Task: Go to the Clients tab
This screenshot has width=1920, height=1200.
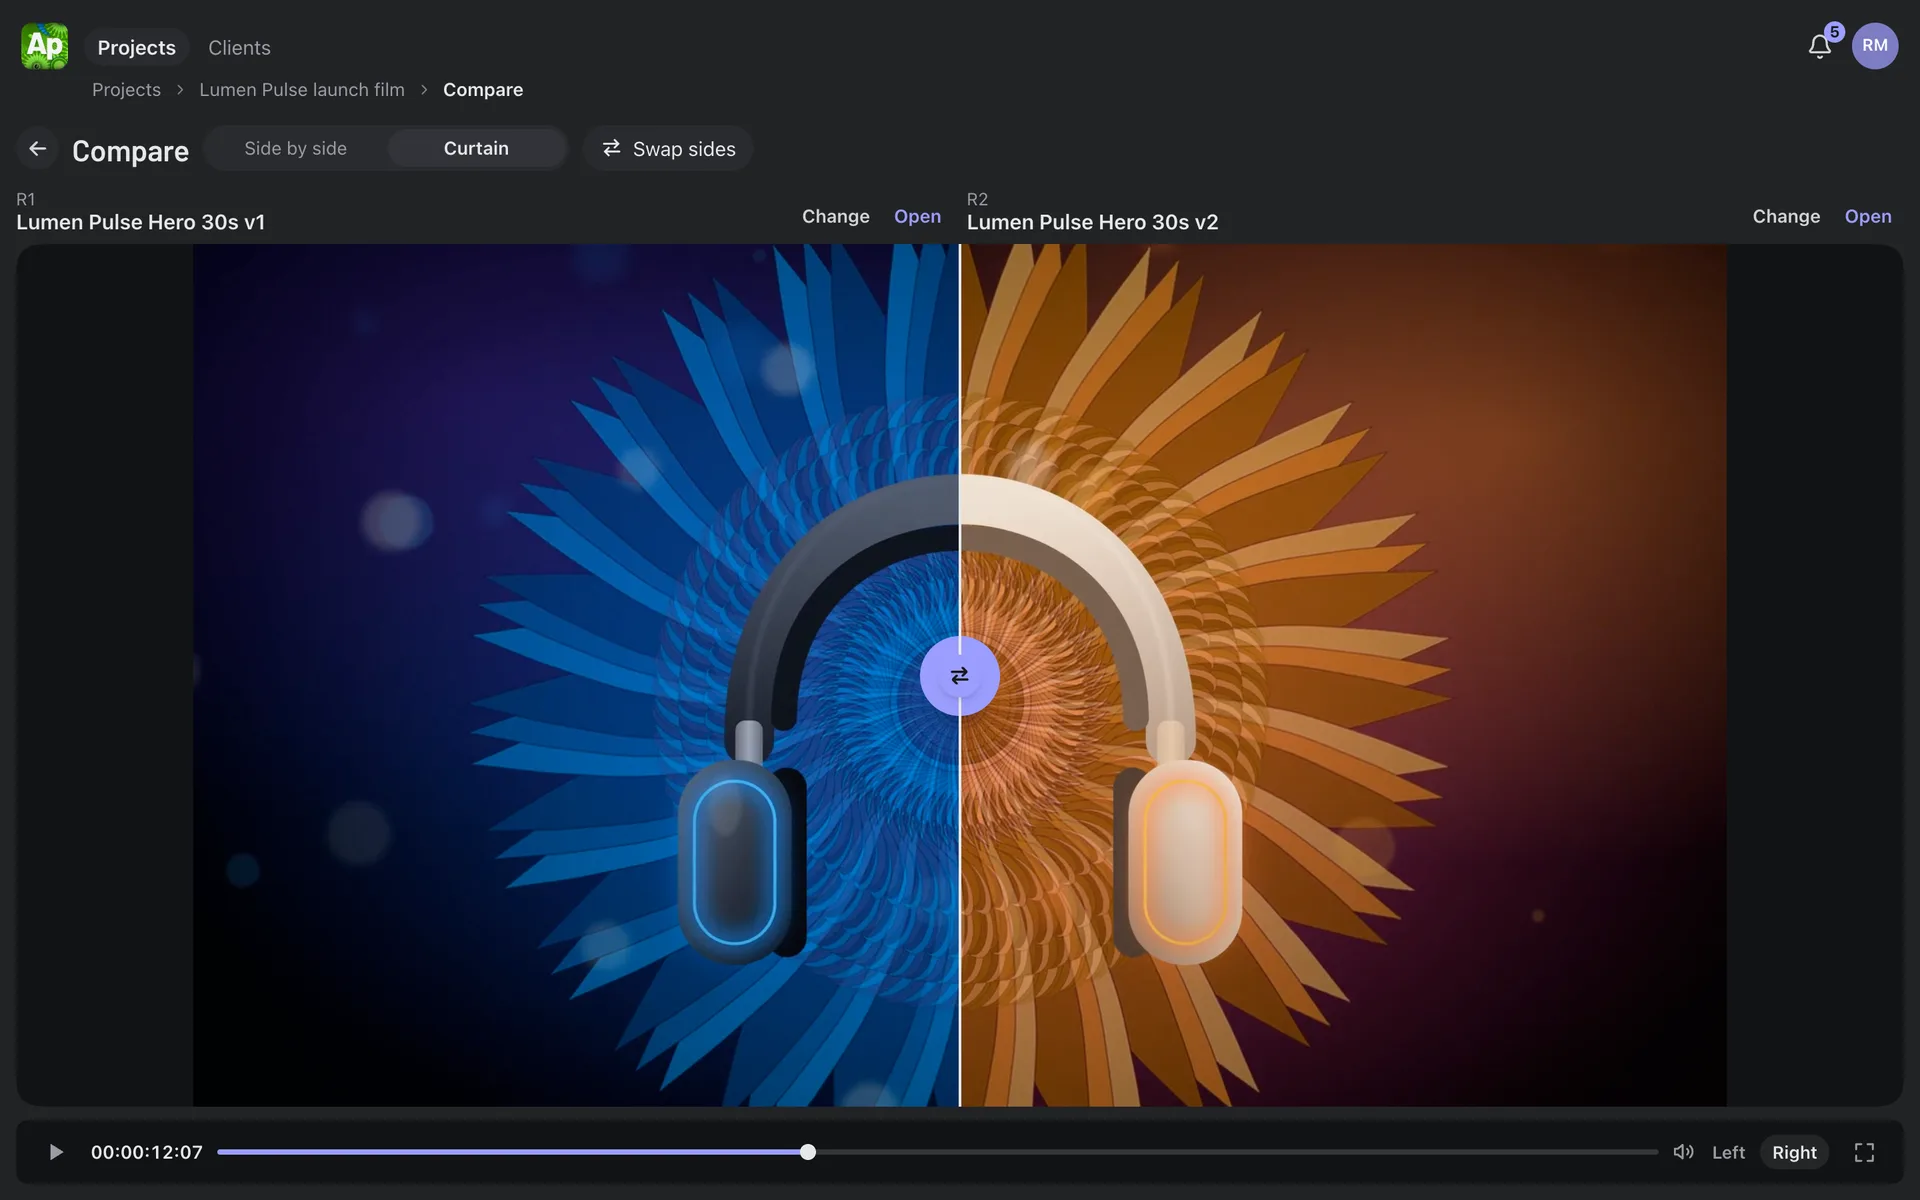Action: [x=239, y=47]
